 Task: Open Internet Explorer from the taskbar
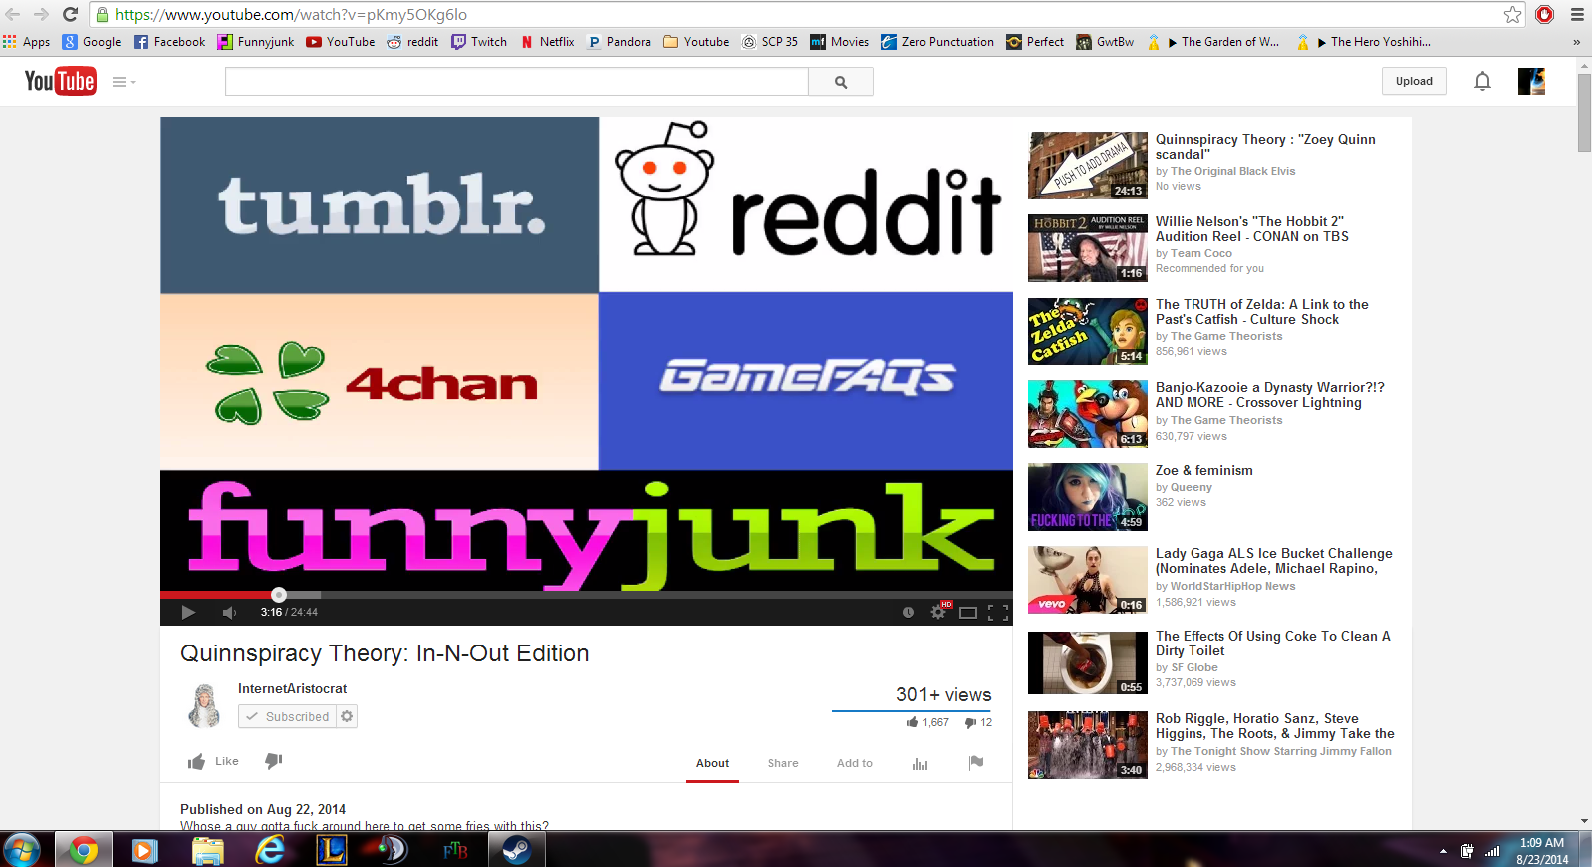(269, 850)
